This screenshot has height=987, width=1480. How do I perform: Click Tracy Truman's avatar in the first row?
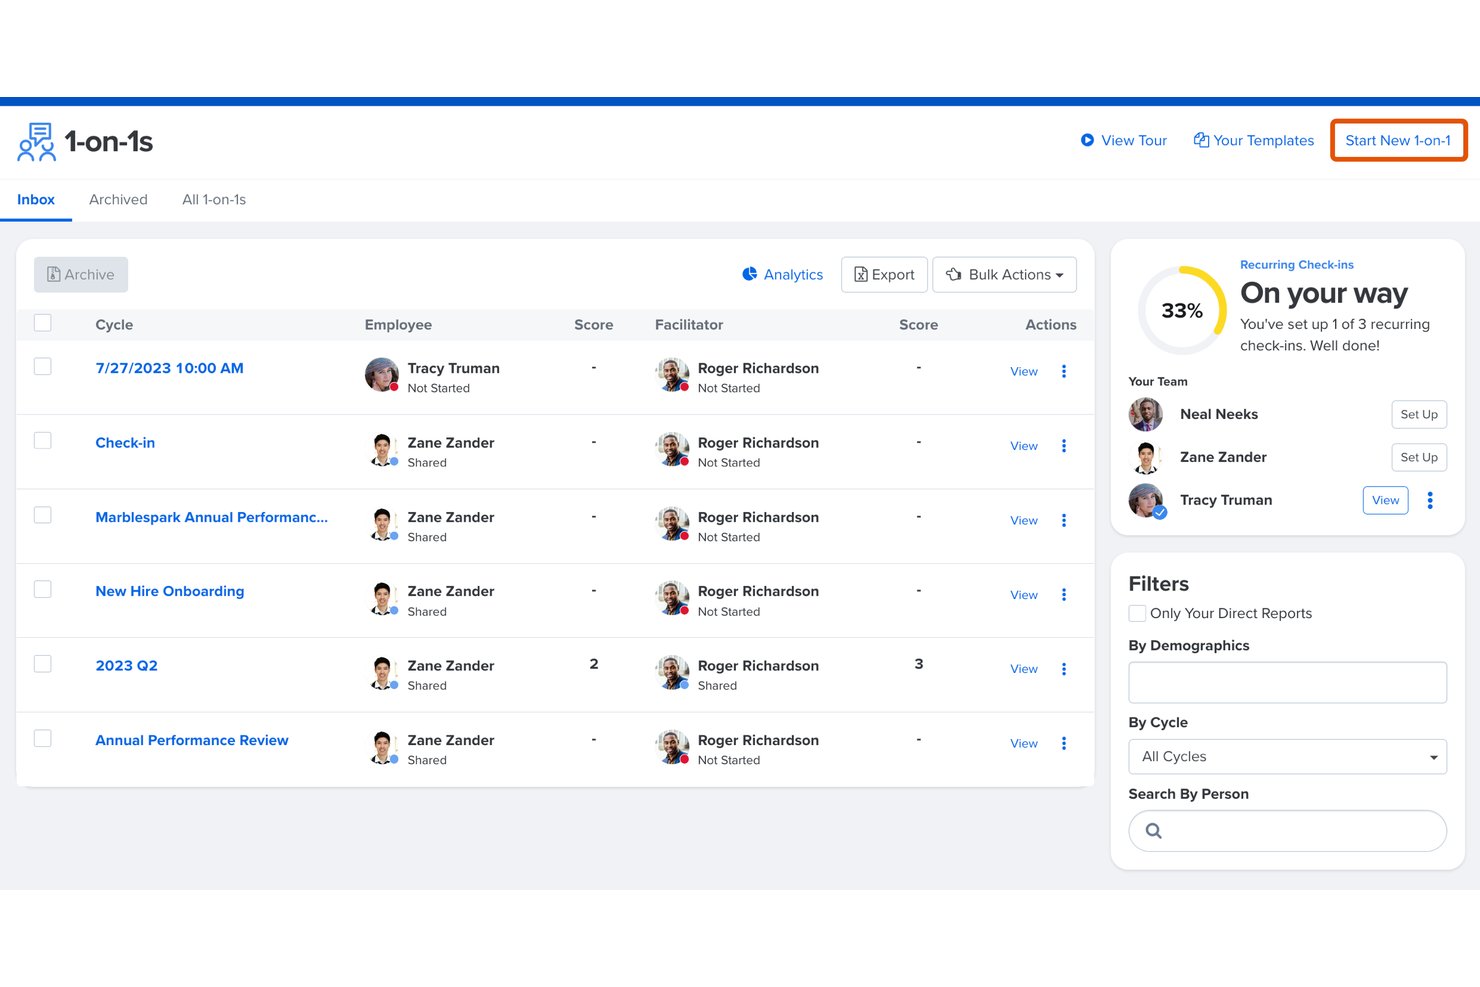(382, 375)
